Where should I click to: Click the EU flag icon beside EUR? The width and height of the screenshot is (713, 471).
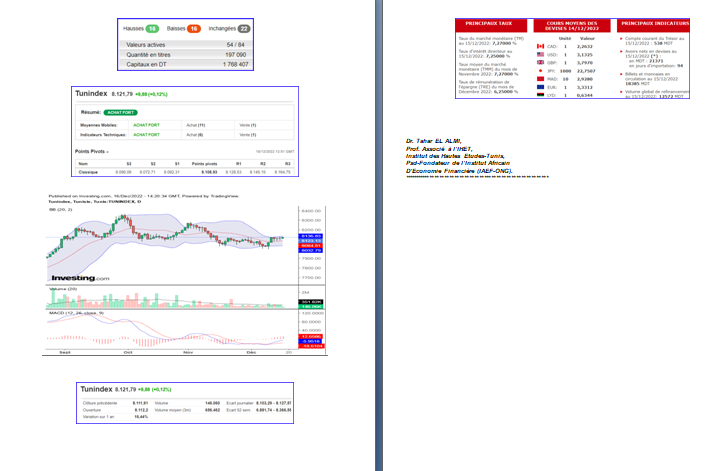click(540, 88)
